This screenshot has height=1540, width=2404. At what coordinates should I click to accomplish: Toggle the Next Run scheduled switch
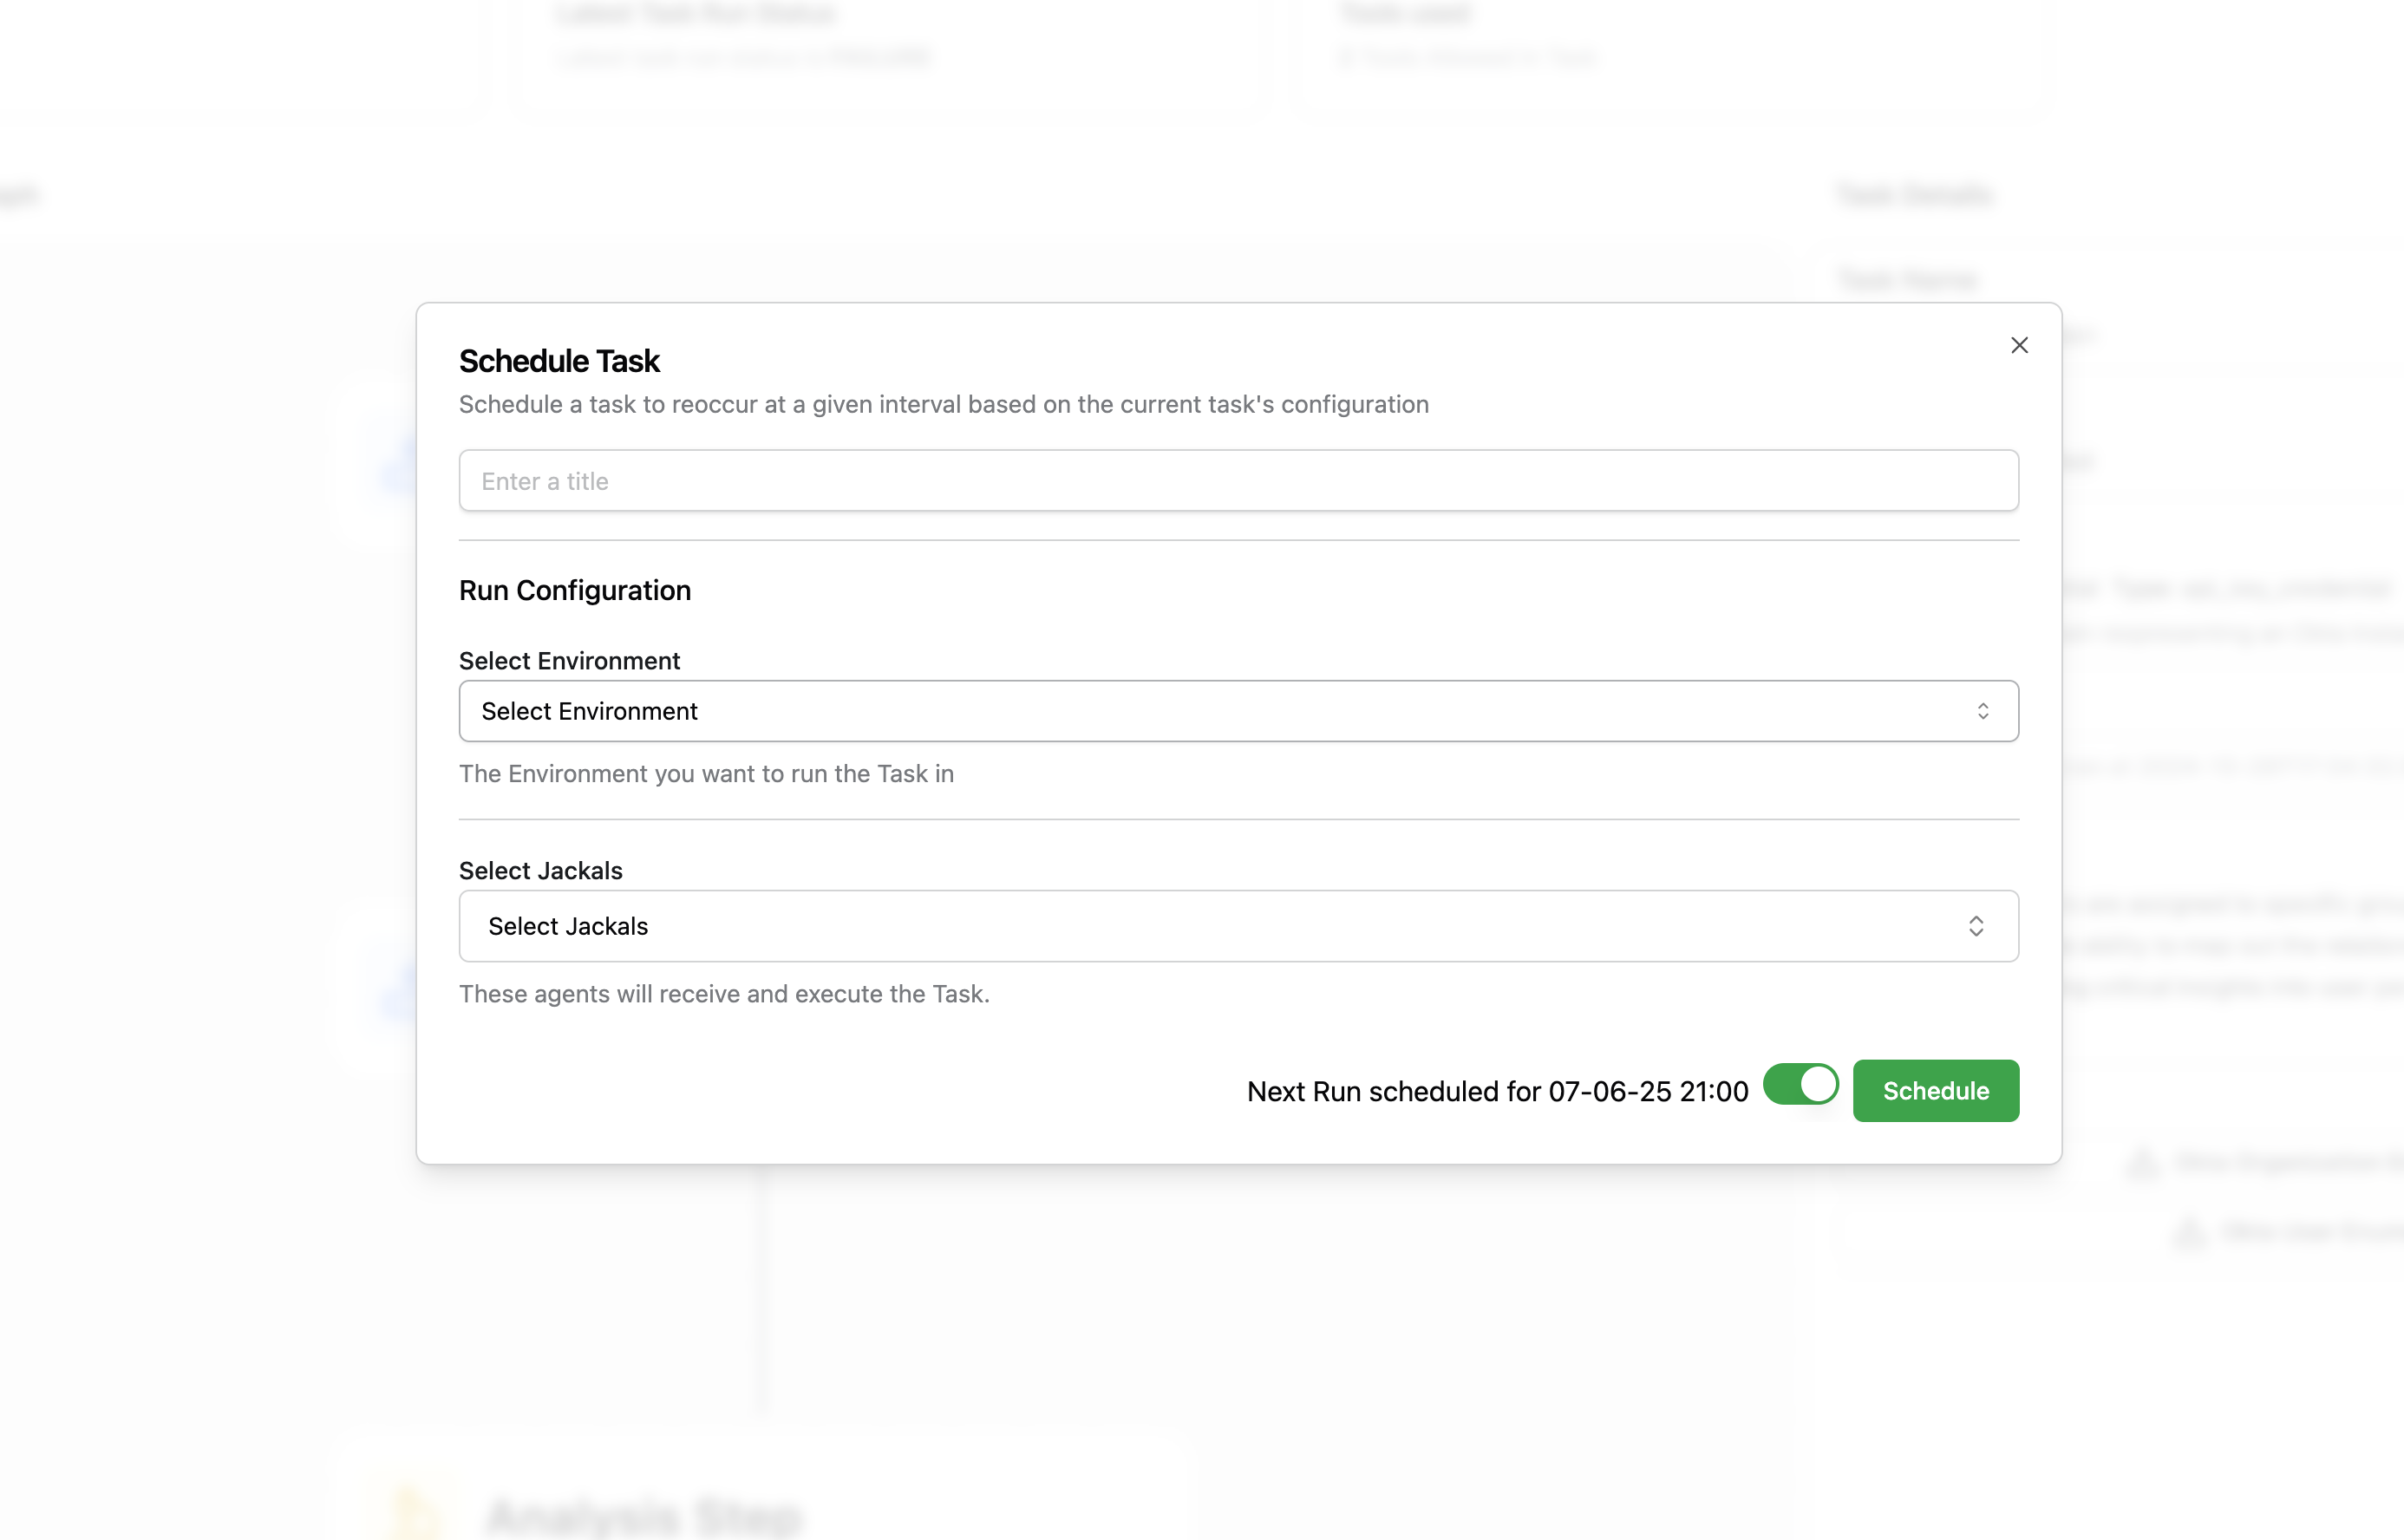click(x=1800, y=1085)
